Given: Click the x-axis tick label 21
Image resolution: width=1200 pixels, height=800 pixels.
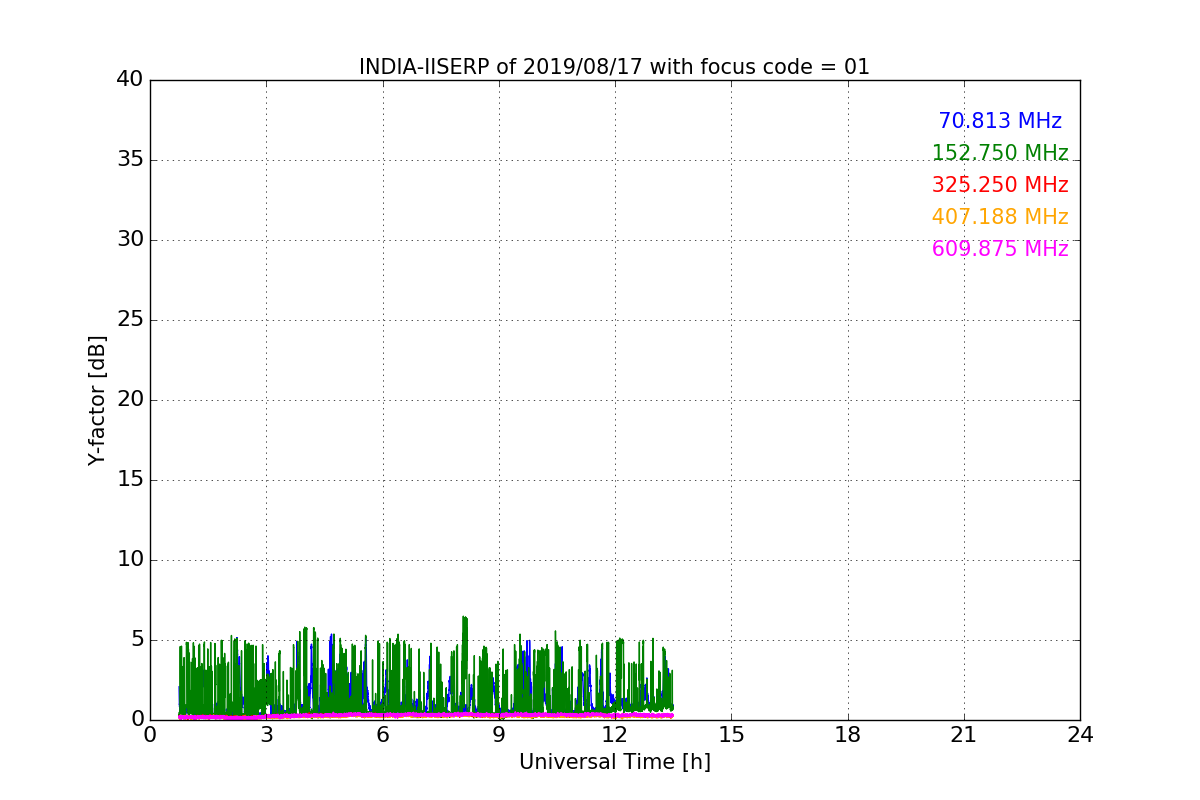Looking at the screenshot, I should tap(964, 735).
